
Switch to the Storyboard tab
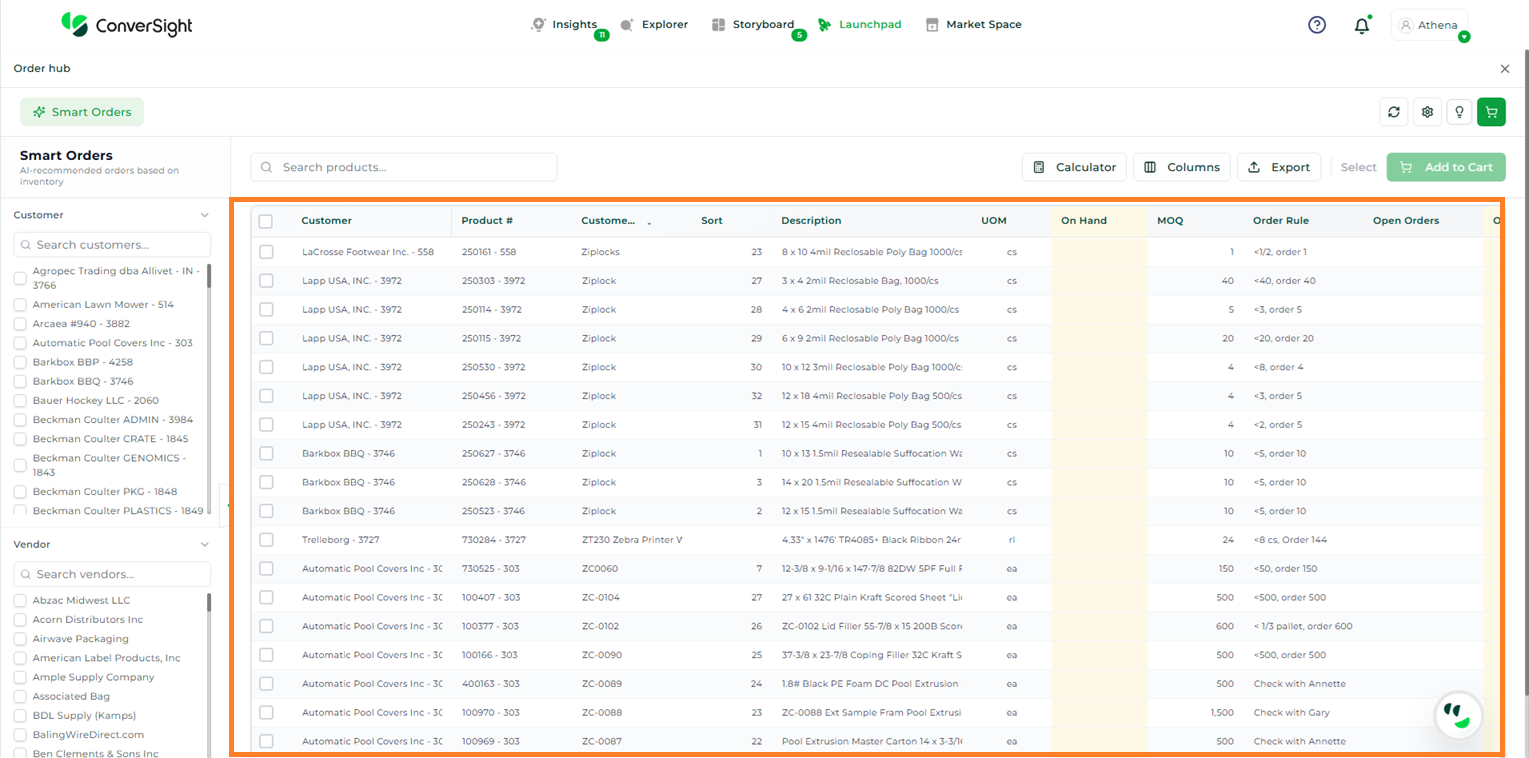pos(753,25)
